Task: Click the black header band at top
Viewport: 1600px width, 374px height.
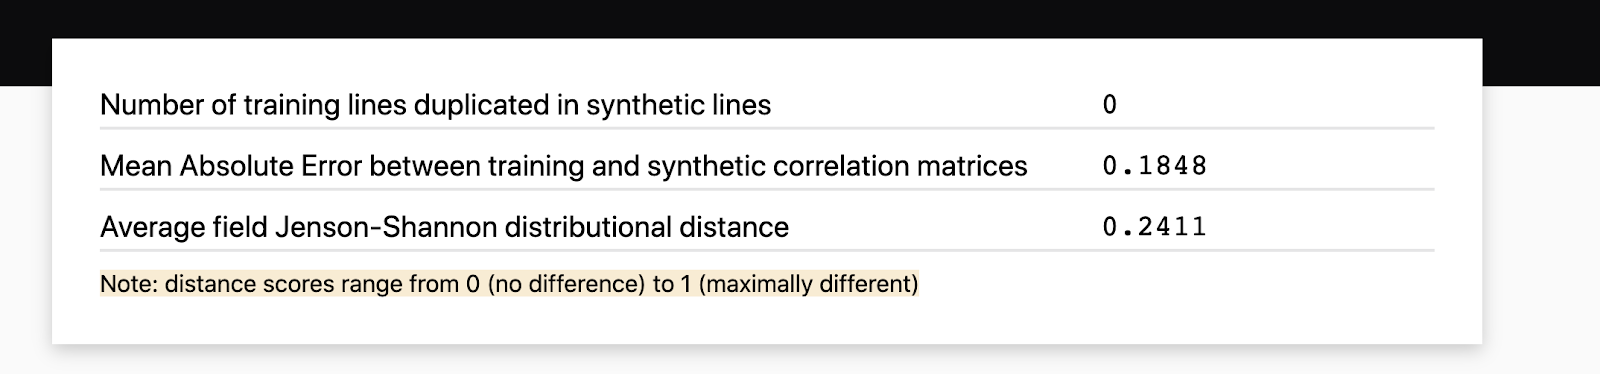Action: [x=800, y=18]
